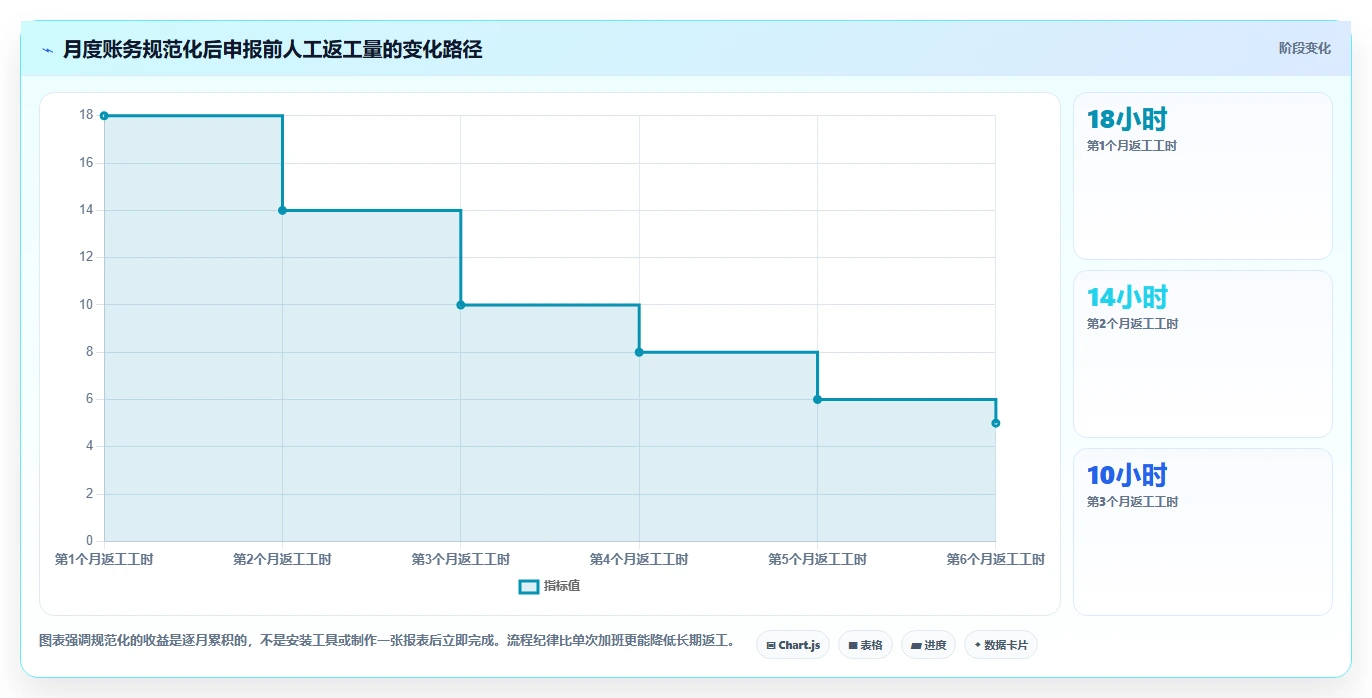Click the y-axis value 18

click(x=86, y=115)
